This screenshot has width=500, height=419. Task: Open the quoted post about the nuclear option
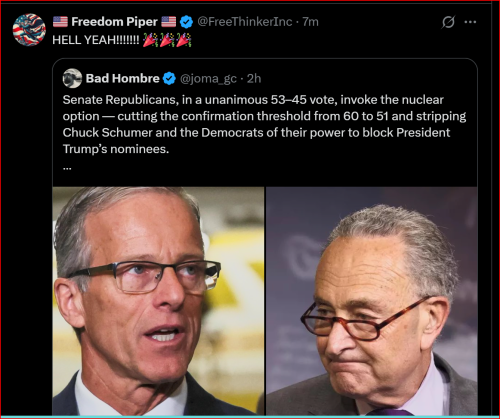tap(264, 124)
